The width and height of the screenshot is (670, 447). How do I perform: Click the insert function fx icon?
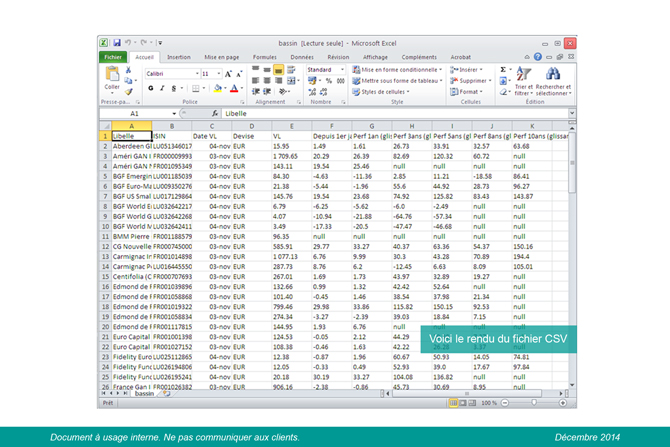point(215,114)
